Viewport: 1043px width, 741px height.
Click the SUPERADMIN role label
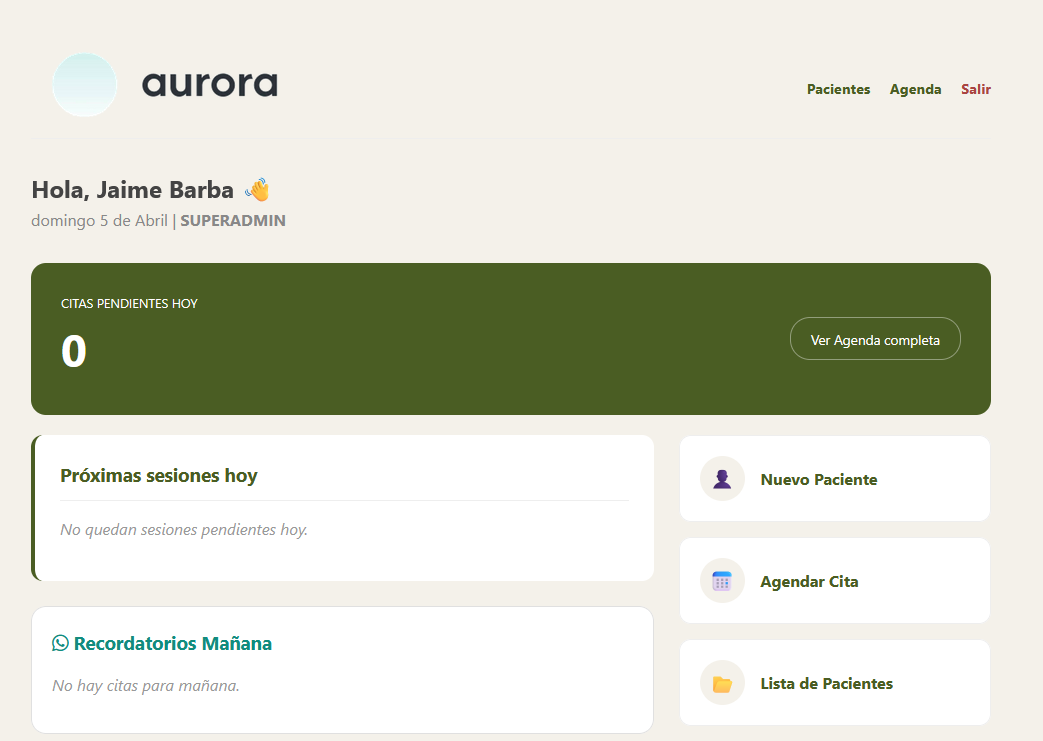pyautogui.click(x=232, y=221)
